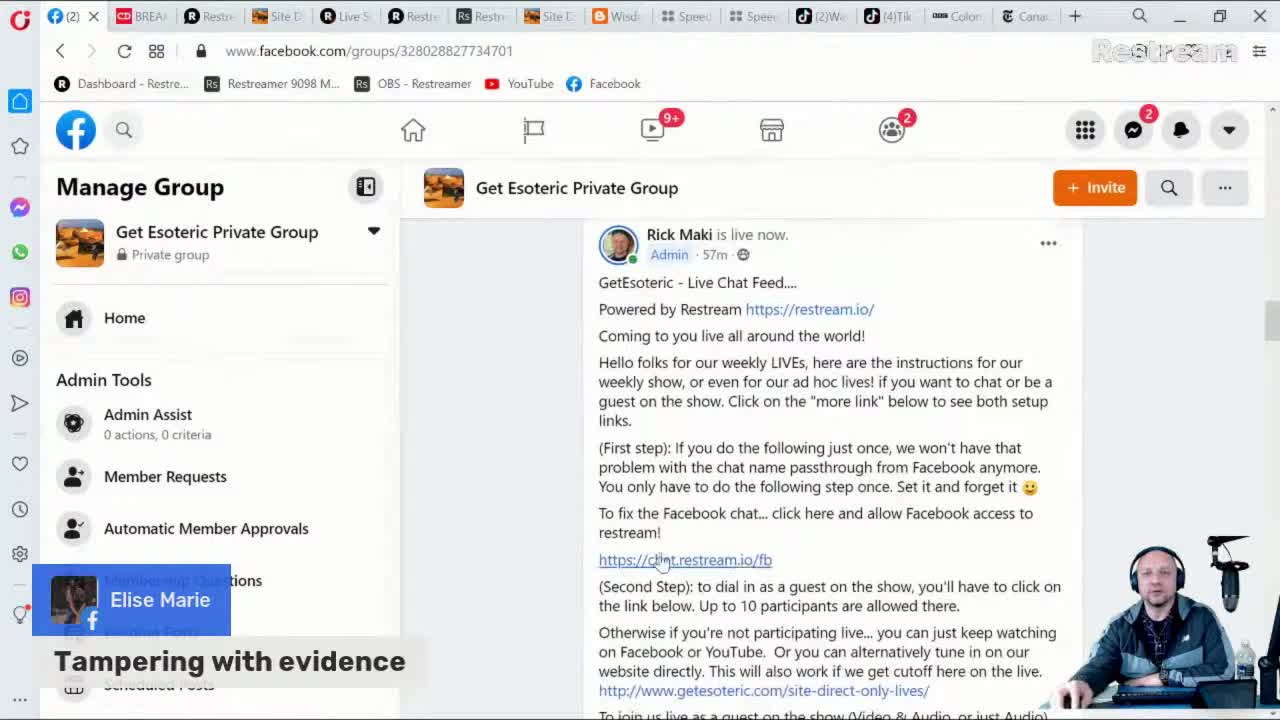The image size is (1280, 720).
Task: Open bookmarks star in the sidebar
Action: (20, 147)
